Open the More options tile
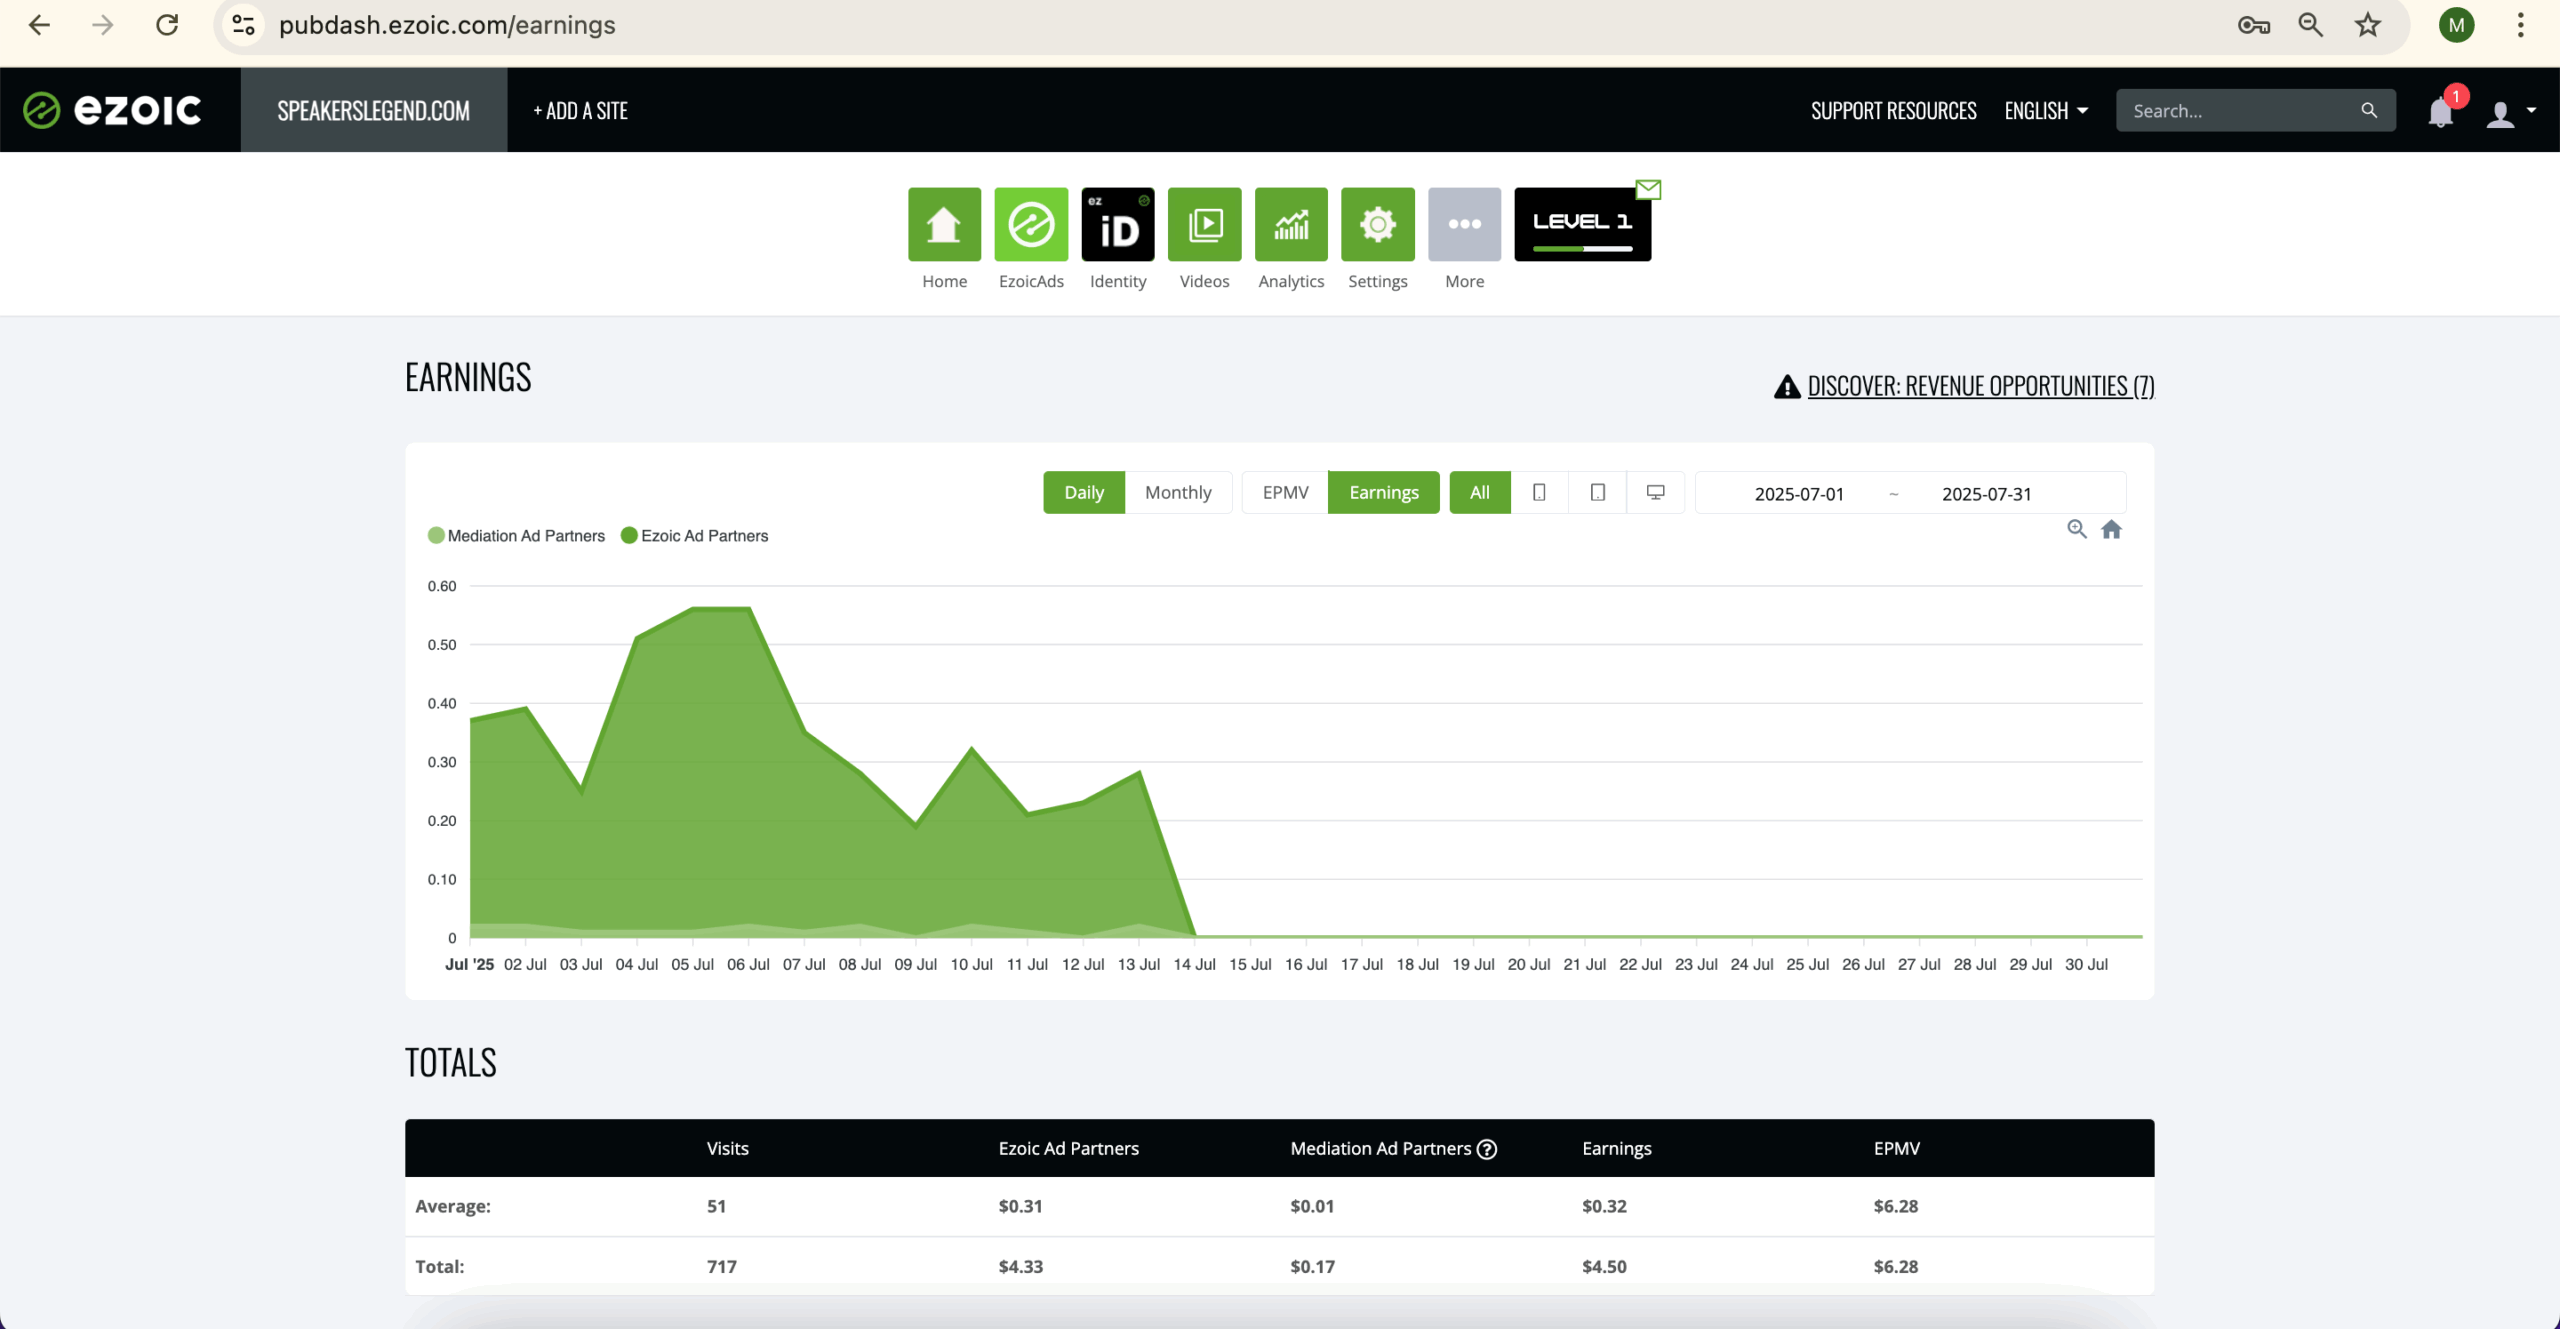Viewport: 2560px width, 1329px height. [x=1464, y=224]
